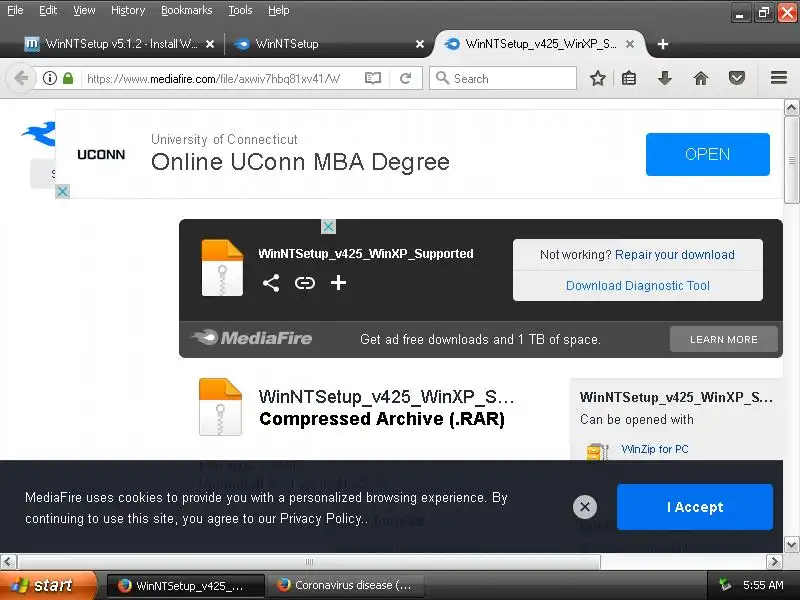Open a new tab with the plus button
Viewport: 800px width, 600px height.
[663, 44]
